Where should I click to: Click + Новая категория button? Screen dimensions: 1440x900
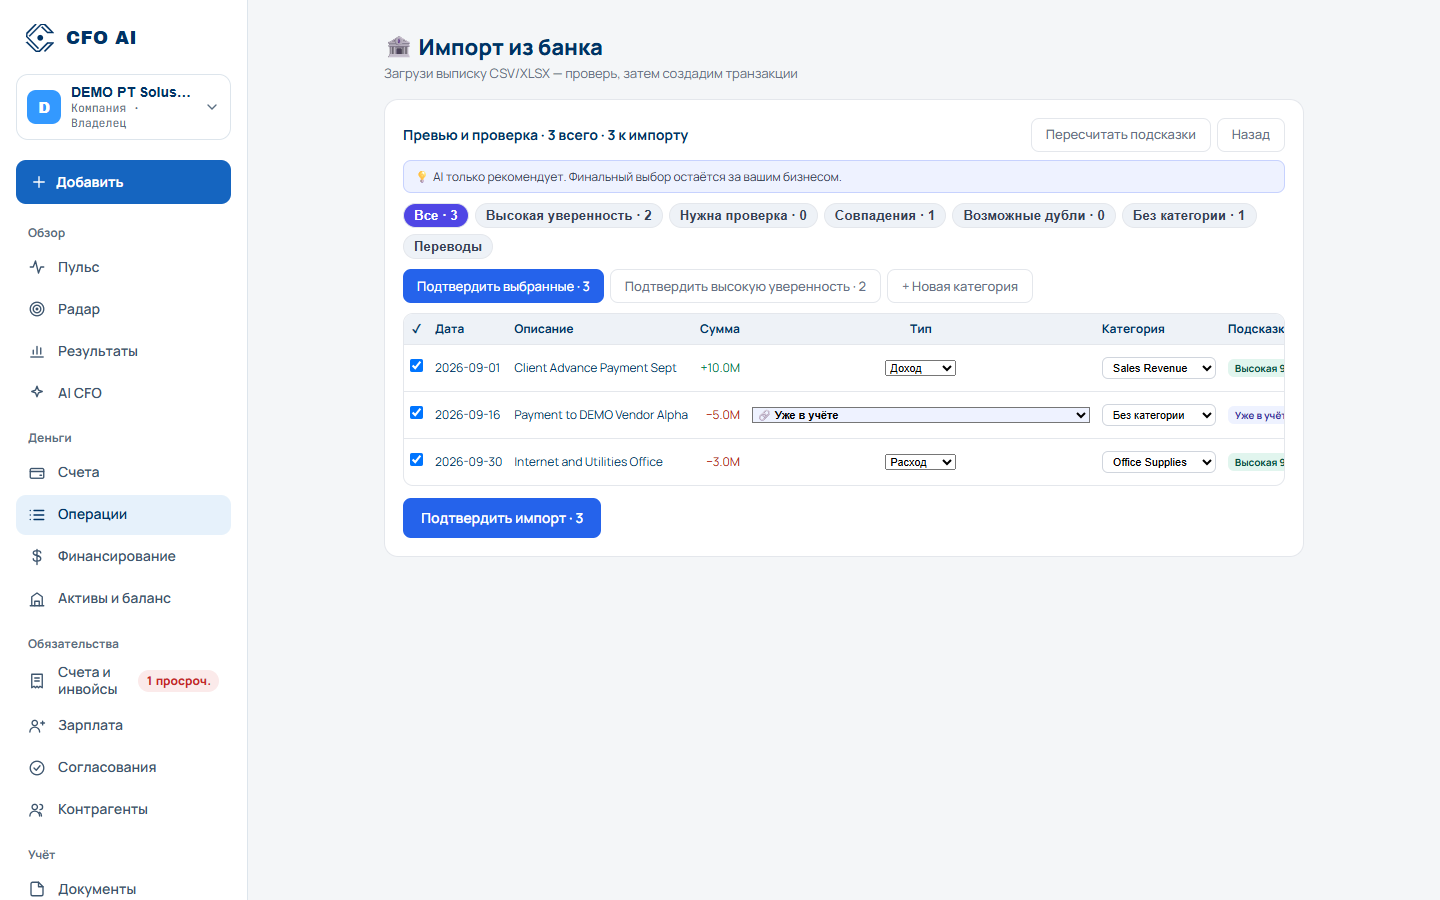tap(960, 286)
